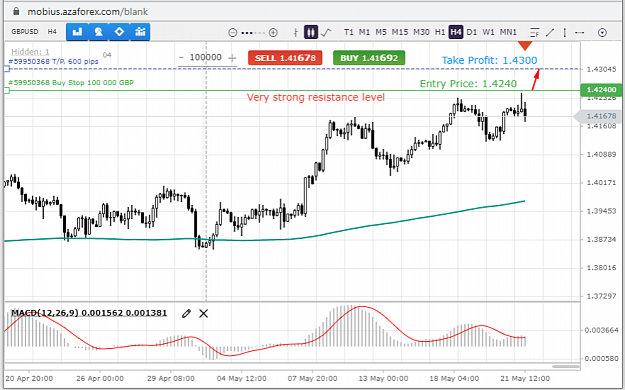The height and width of the screenshot is (390, 625).
Task: Click the green 1.42400 price tag
Action: pyautogui.click(x=601, y=90)
